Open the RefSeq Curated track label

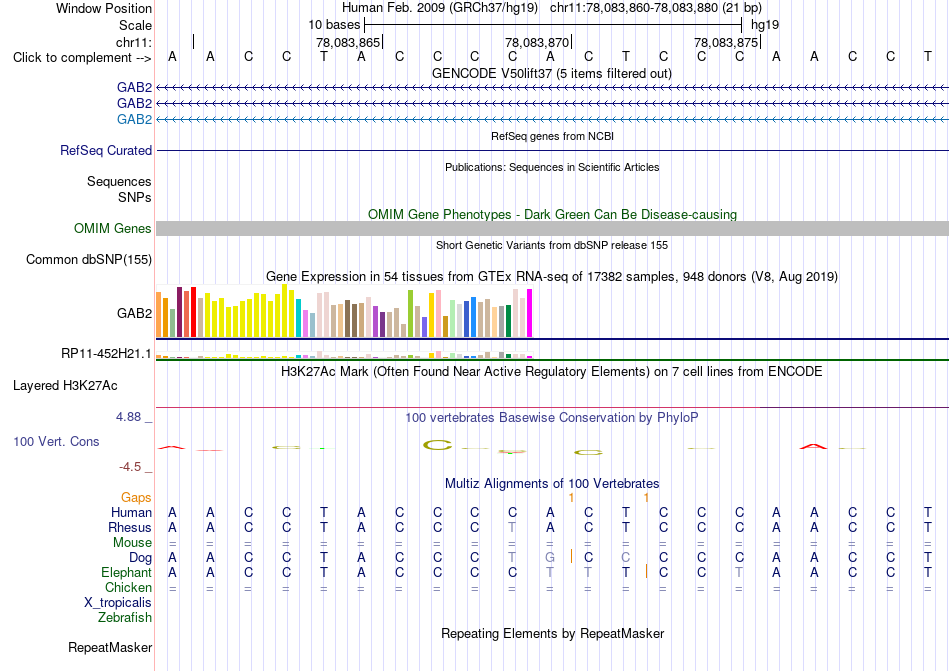(x=106, y=150)
